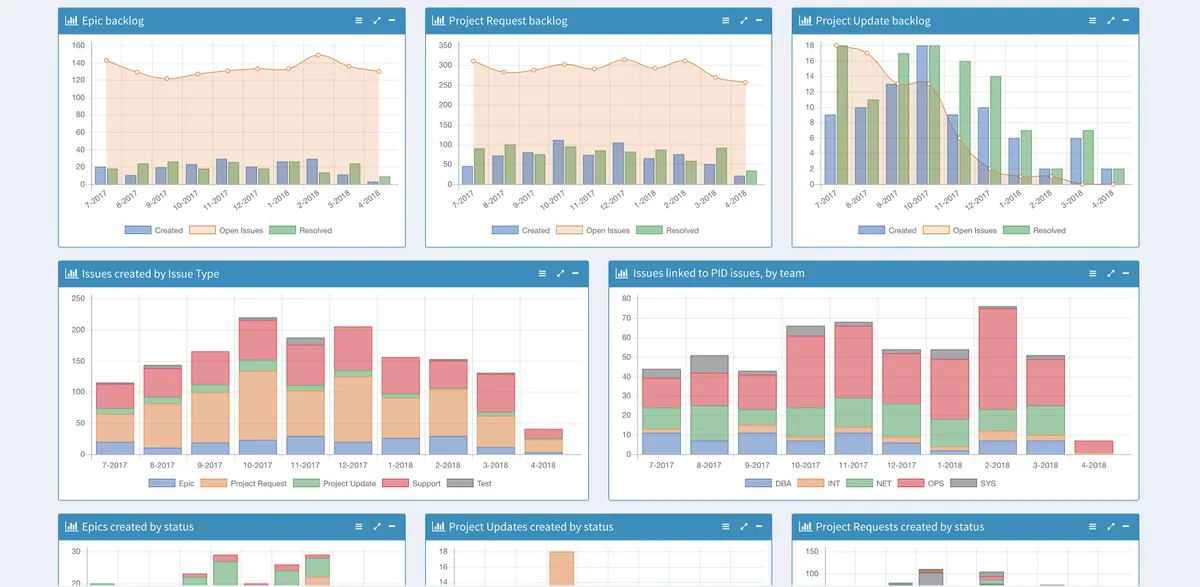This screenshot has height=587, width=1200.
Task: Toggle Created in Project Update backlog legend
Action: coord(888,230)
